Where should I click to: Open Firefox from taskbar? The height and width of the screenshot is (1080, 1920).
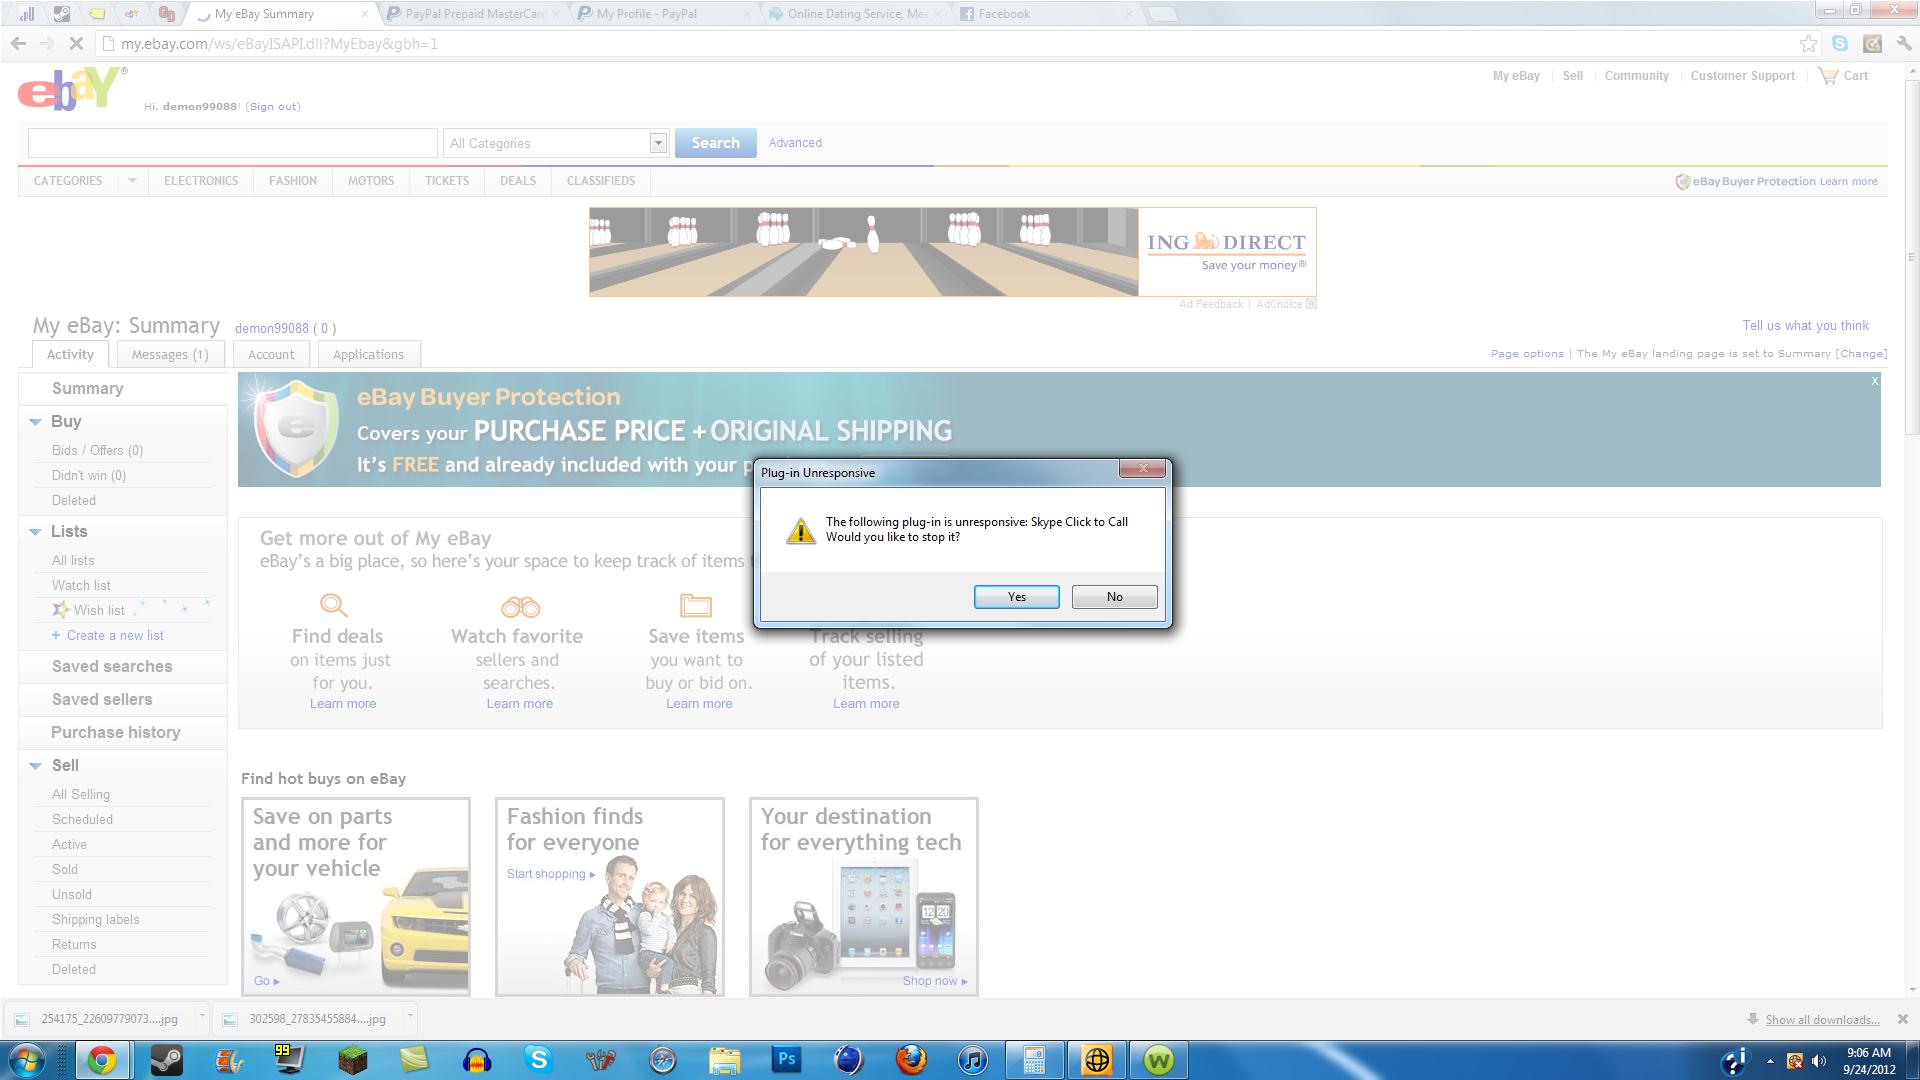(911, 1060)
